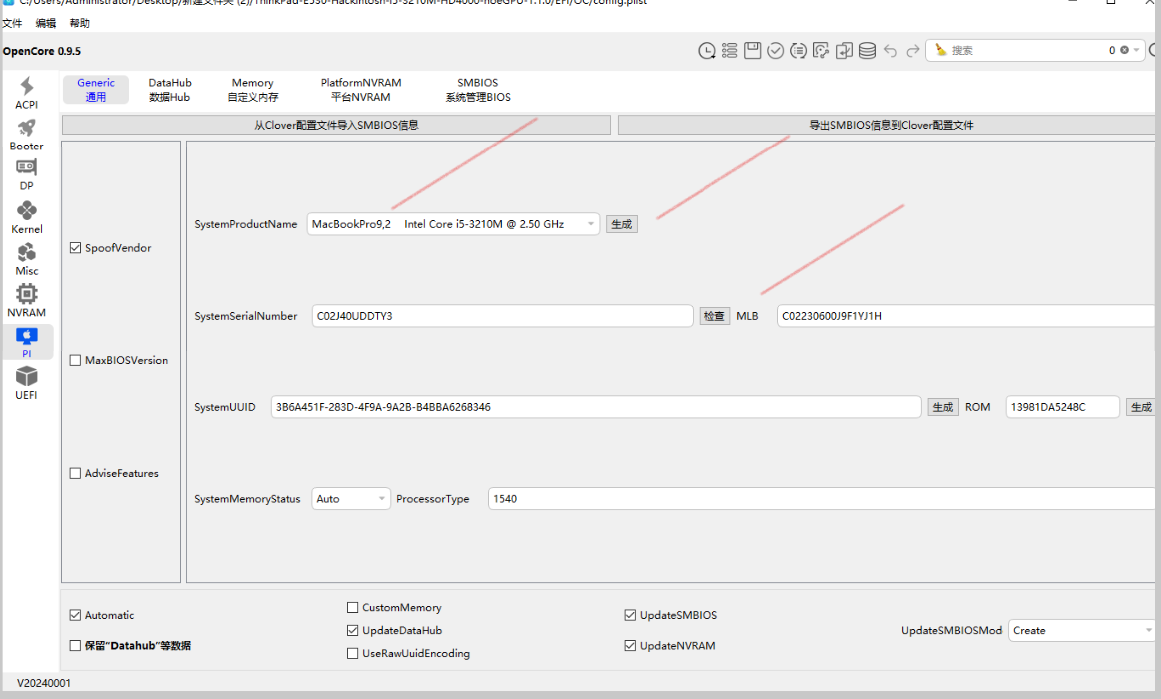Click 生成 next to SystemUUID

coord(943,407)
